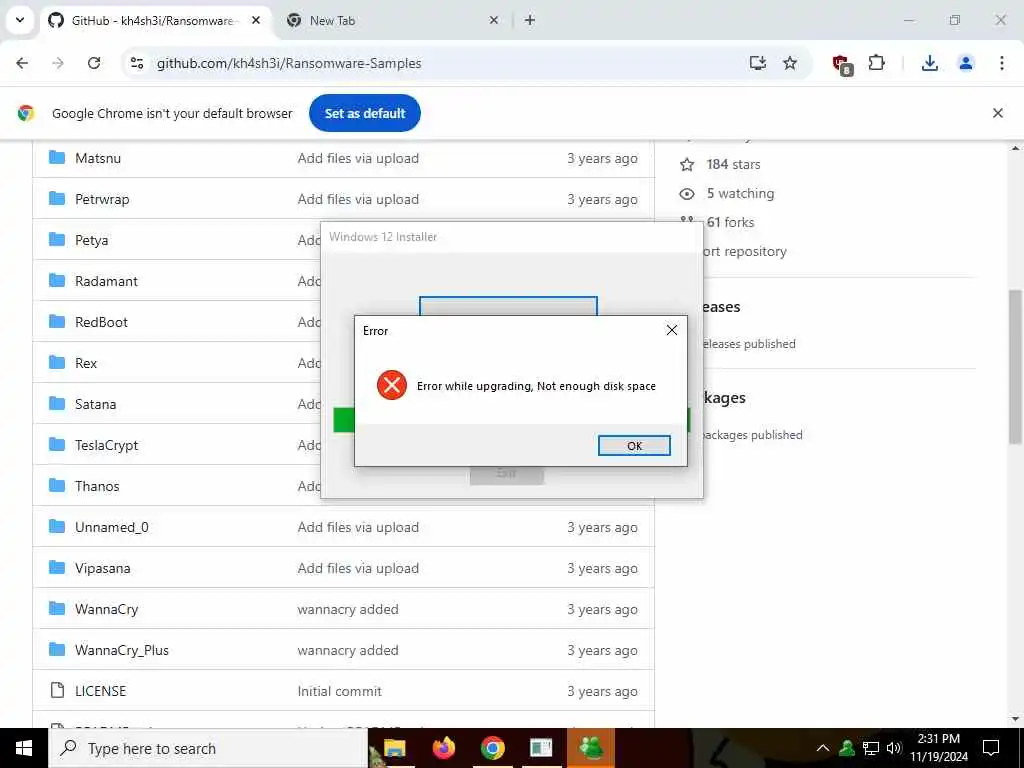The height and width of the screenshot is (768, 1024).
Task: Open the Extensions puzzle icon
Action: tap(876, 63)
